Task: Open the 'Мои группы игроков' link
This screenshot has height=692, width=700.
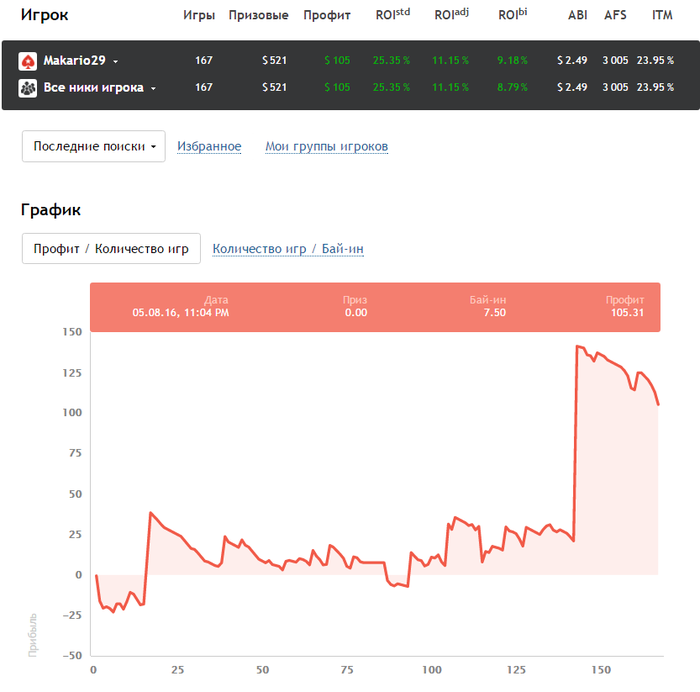Action: click(x=326, y=147)
